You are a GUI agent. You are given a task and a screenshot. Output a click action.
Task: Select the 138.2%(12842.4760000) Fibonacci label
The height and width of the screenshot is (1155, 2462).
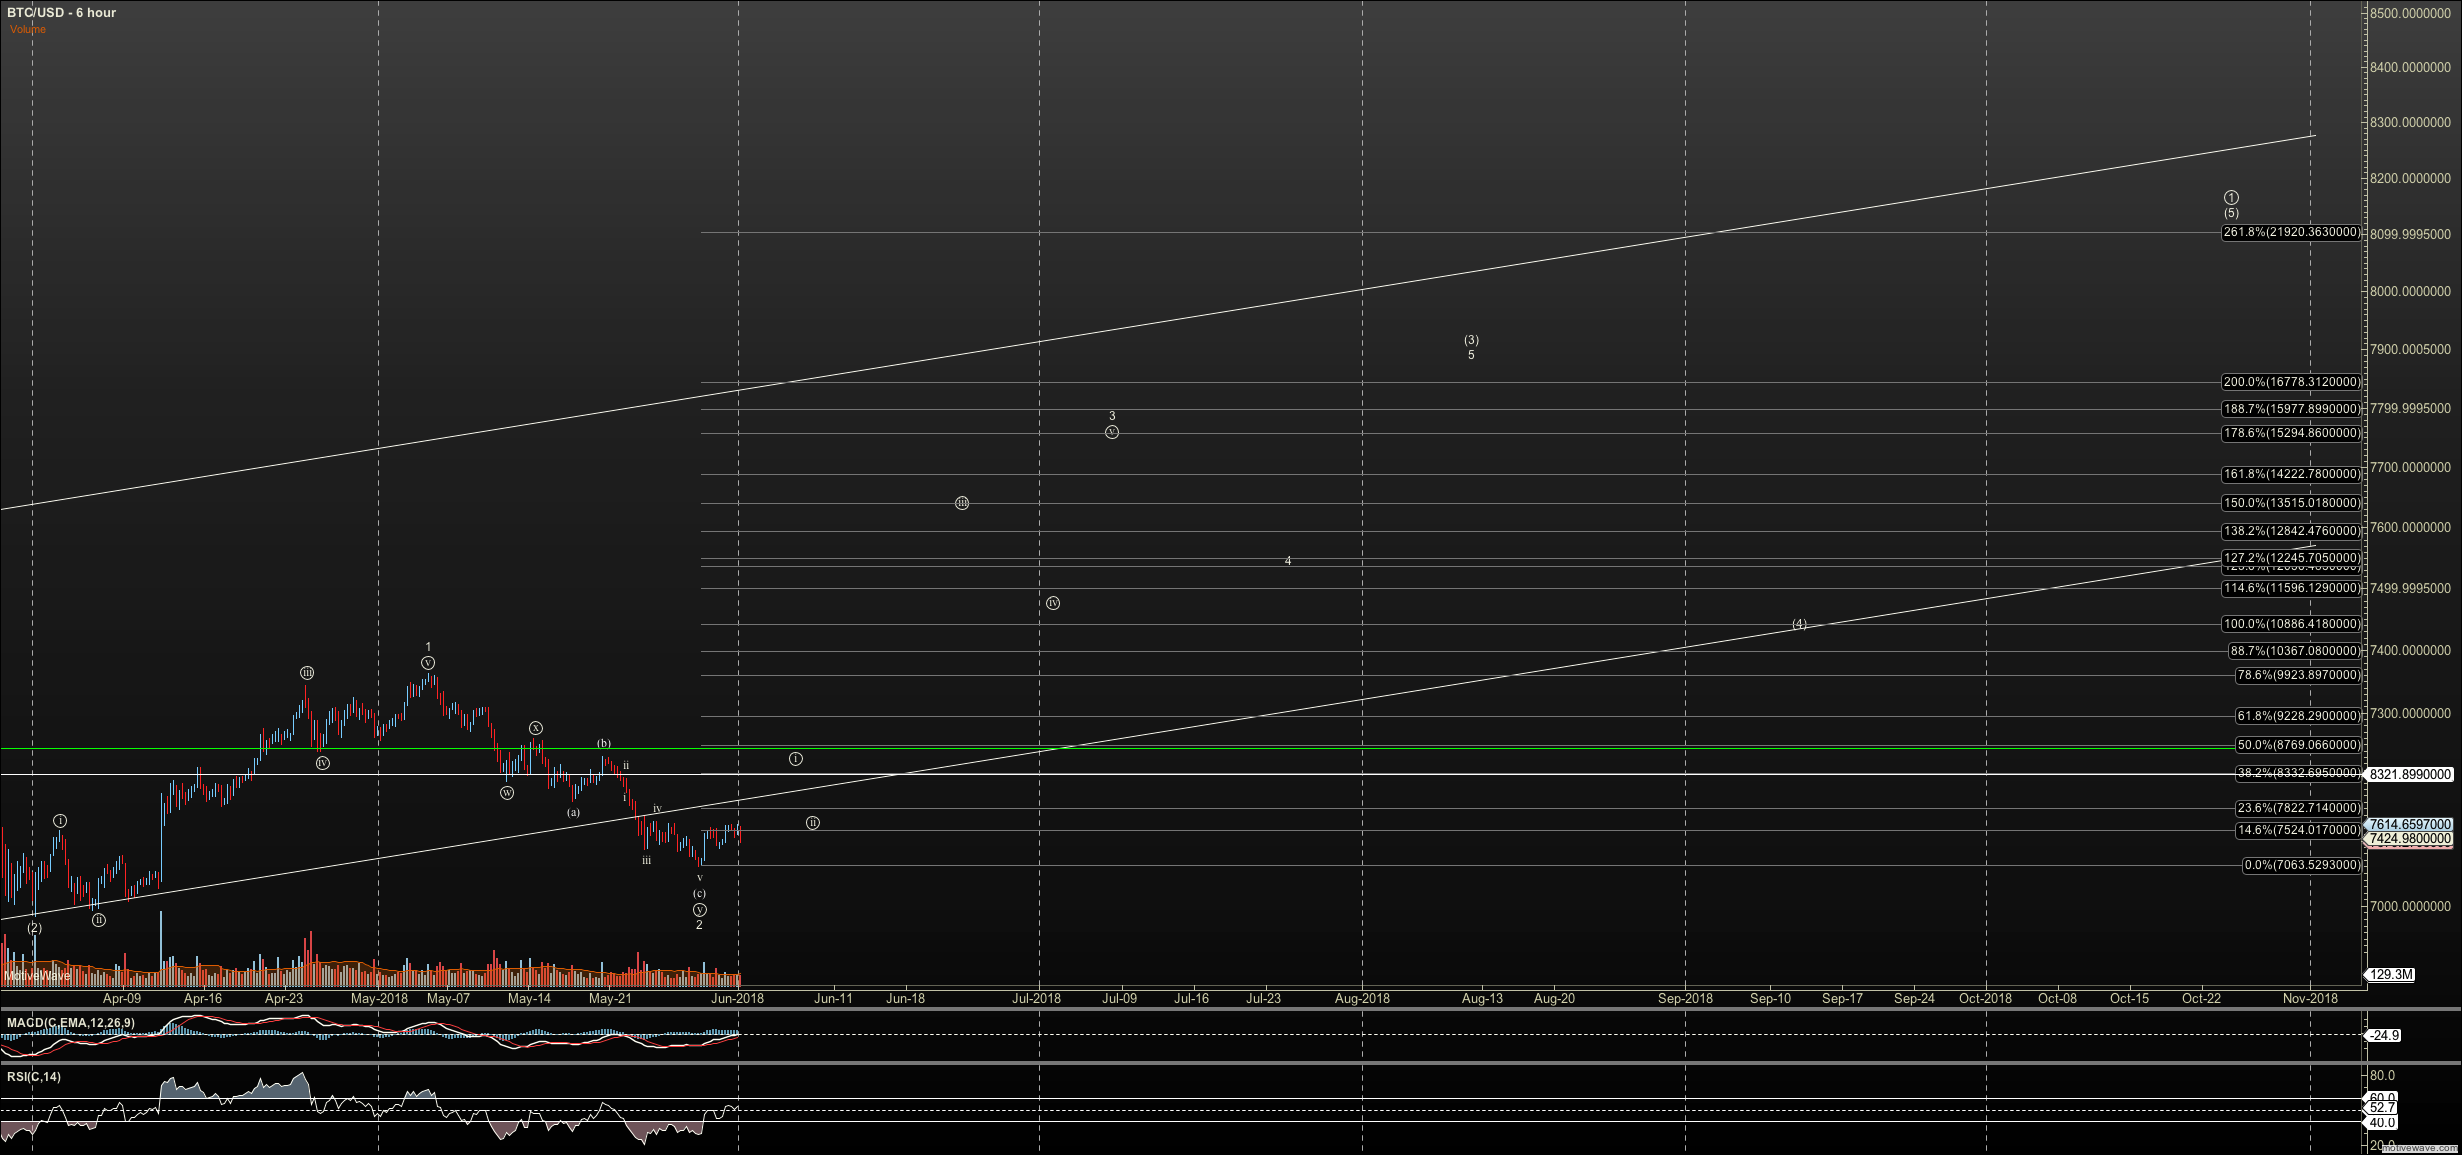click(2291, 531)
